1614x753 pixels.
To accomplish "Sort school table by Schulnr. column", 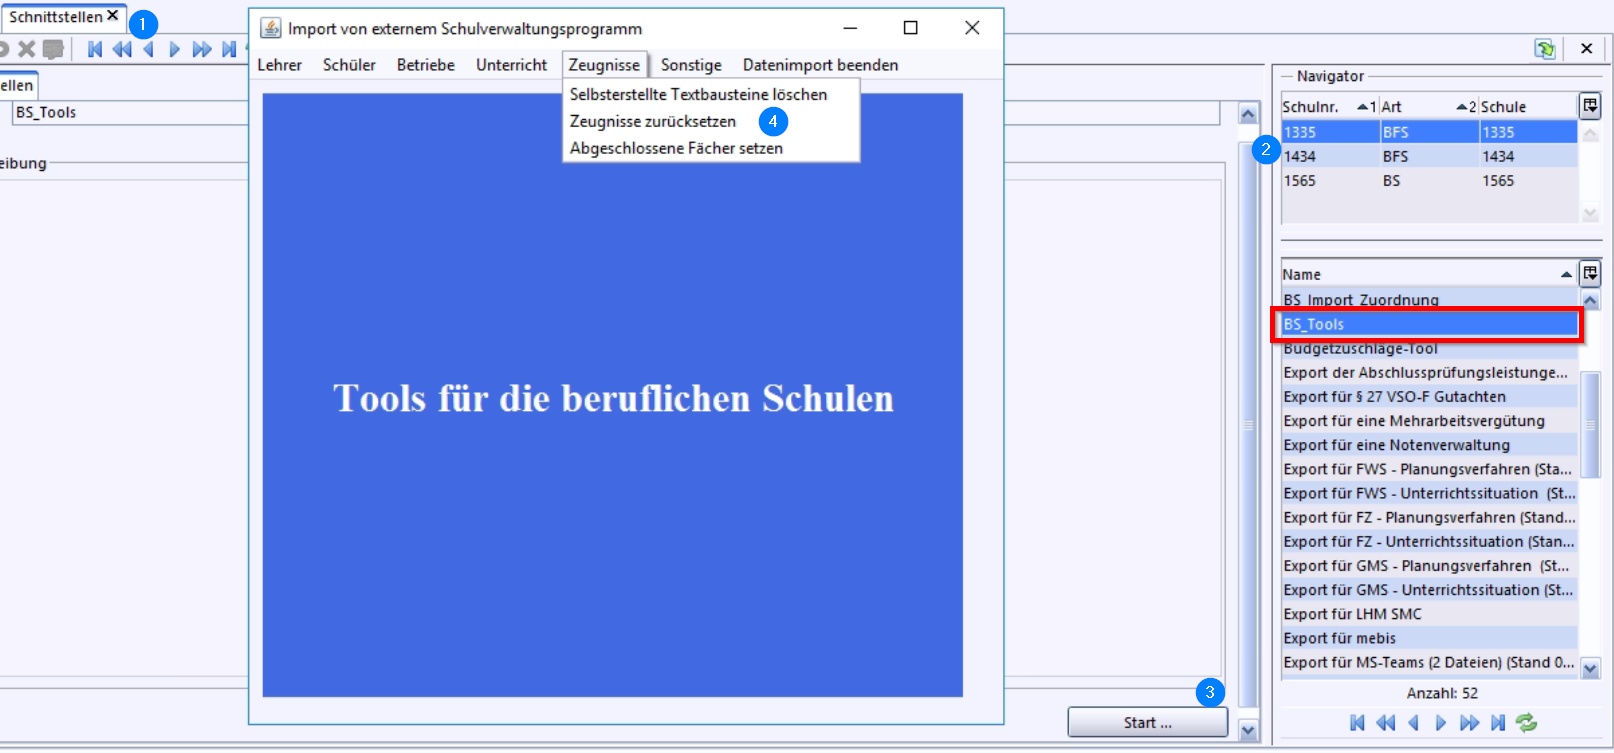I will pos(1330,106).
